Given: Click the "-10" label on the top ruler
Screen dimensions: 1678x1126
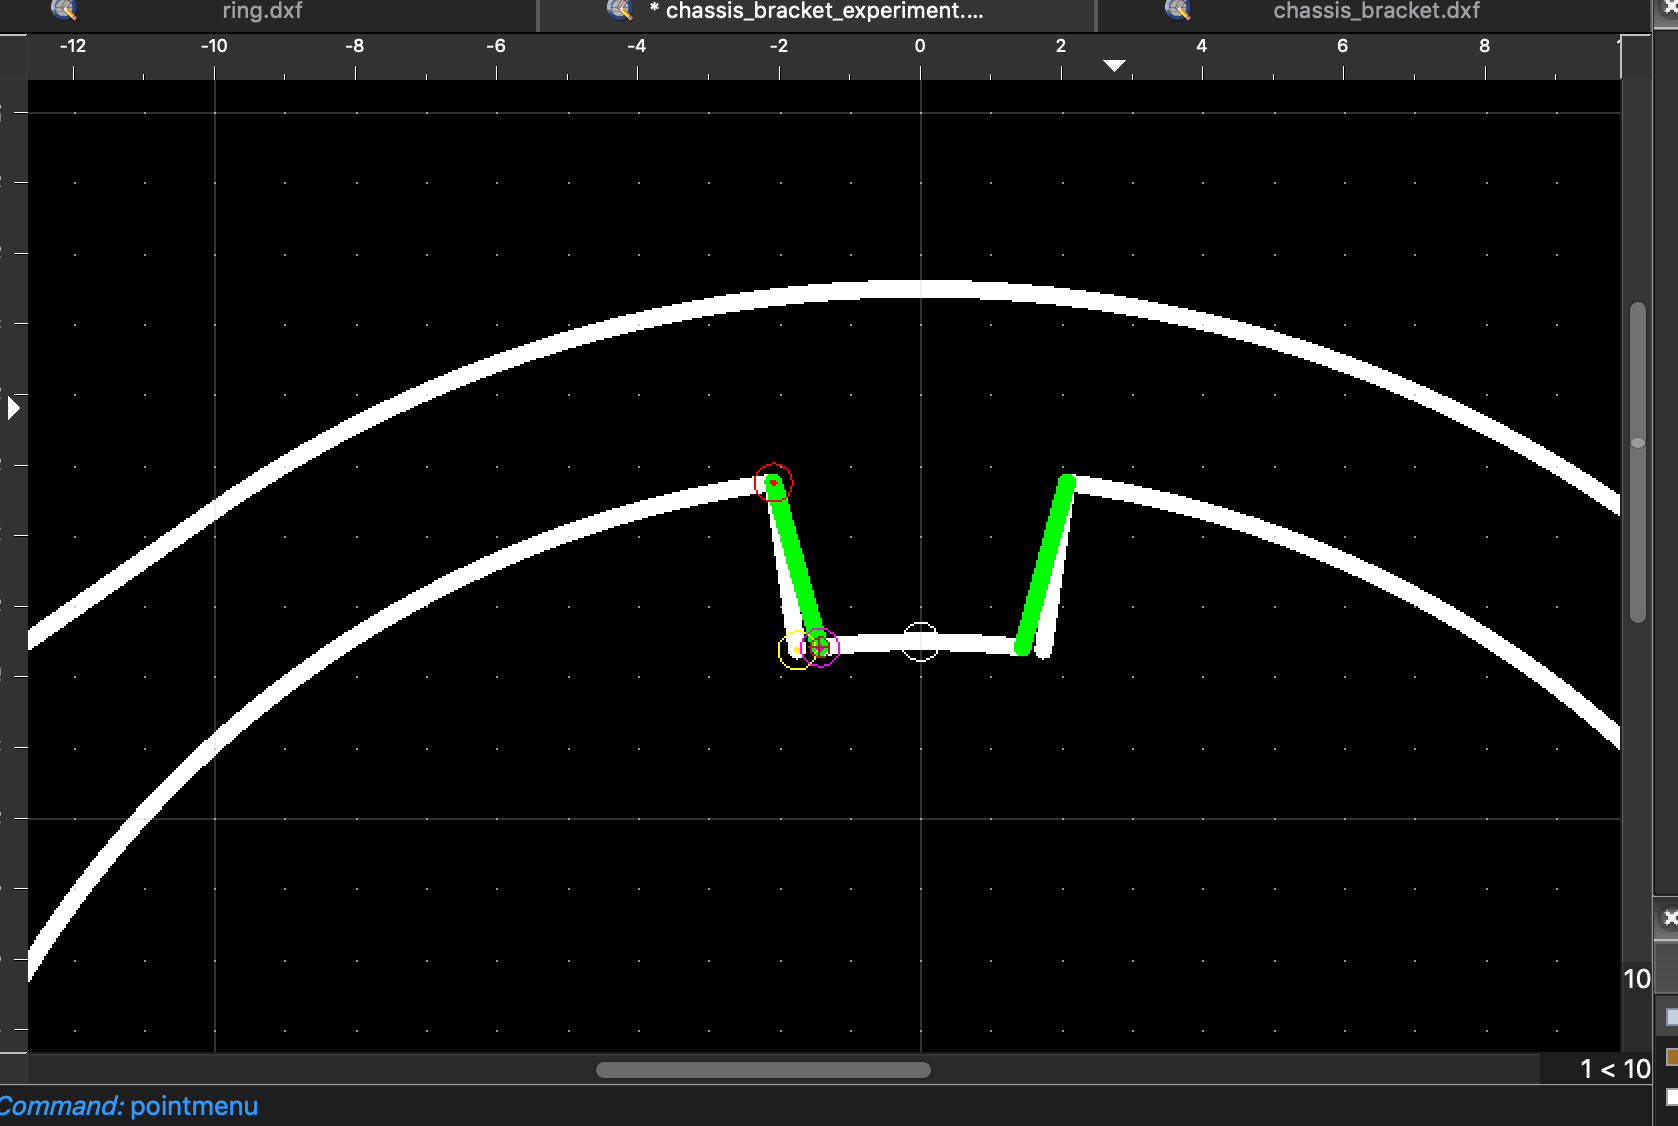Looking at the screenshot, I should tap(213, 46).
